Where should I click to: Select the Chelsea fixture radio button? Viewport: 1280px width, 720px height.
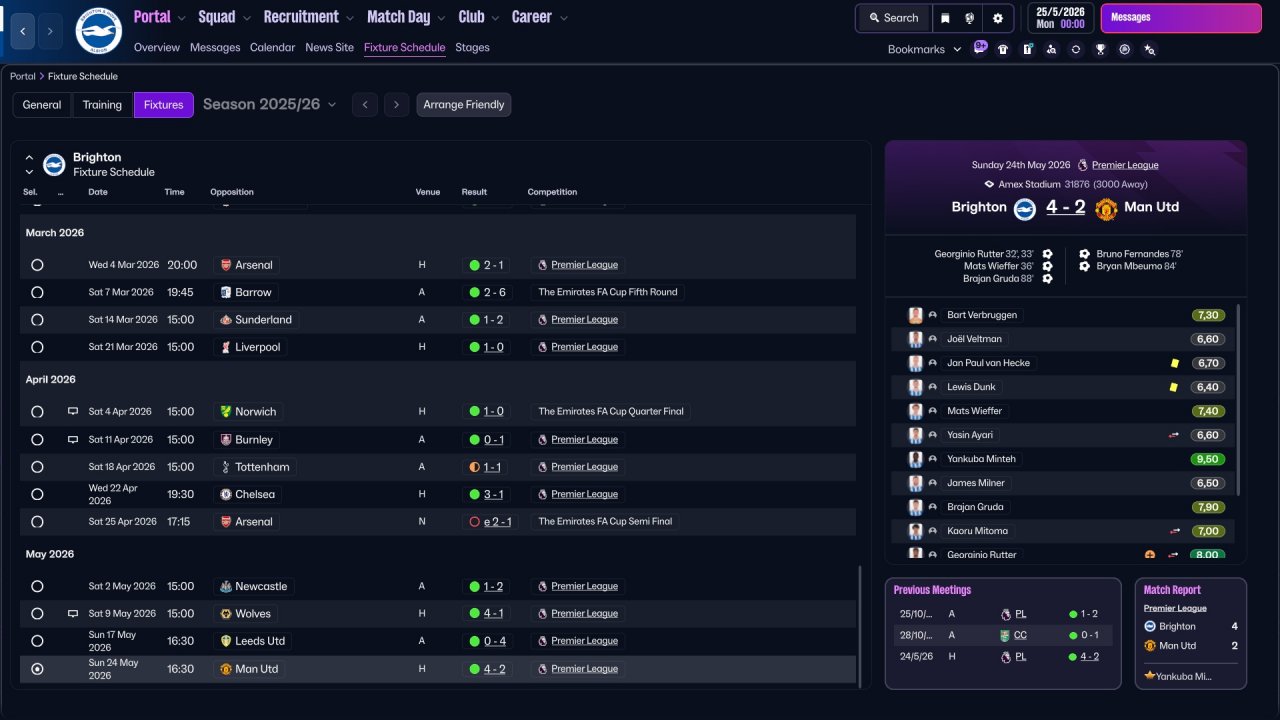point(37,494)
